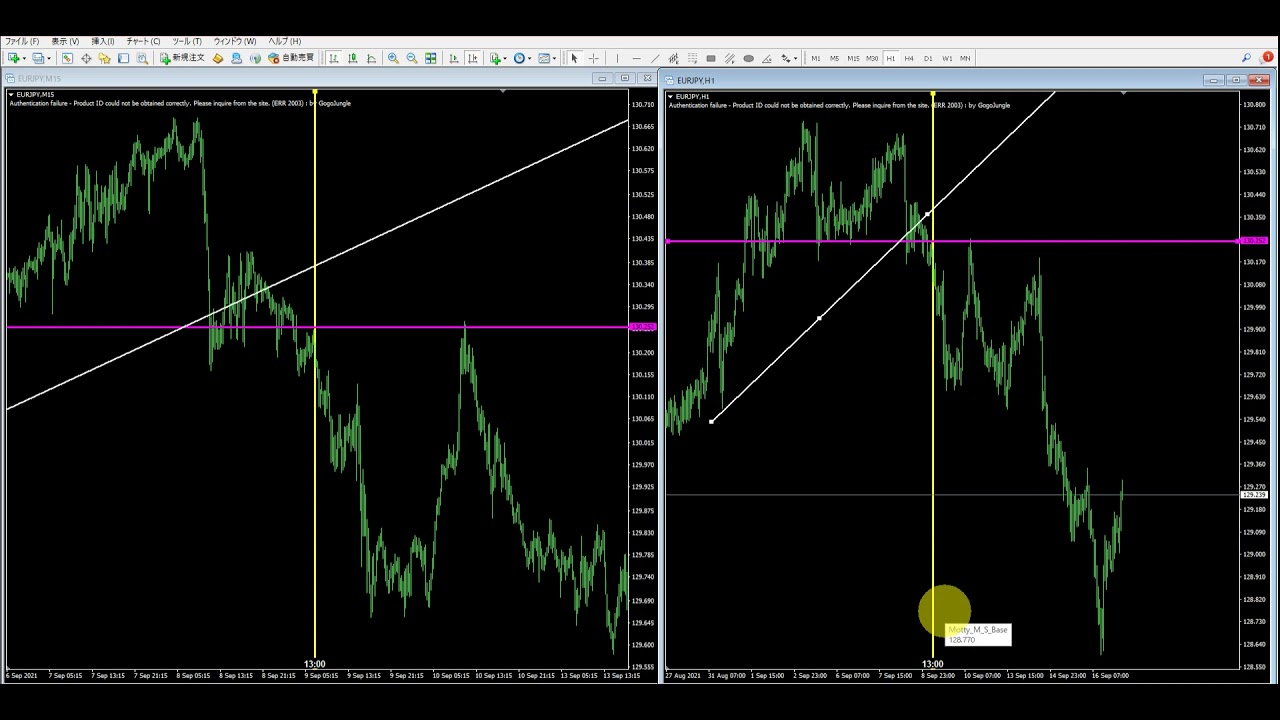Select the equidistant channel tool
The width and height of the screenshot is (1280, 720).
[x=674, y=58]
